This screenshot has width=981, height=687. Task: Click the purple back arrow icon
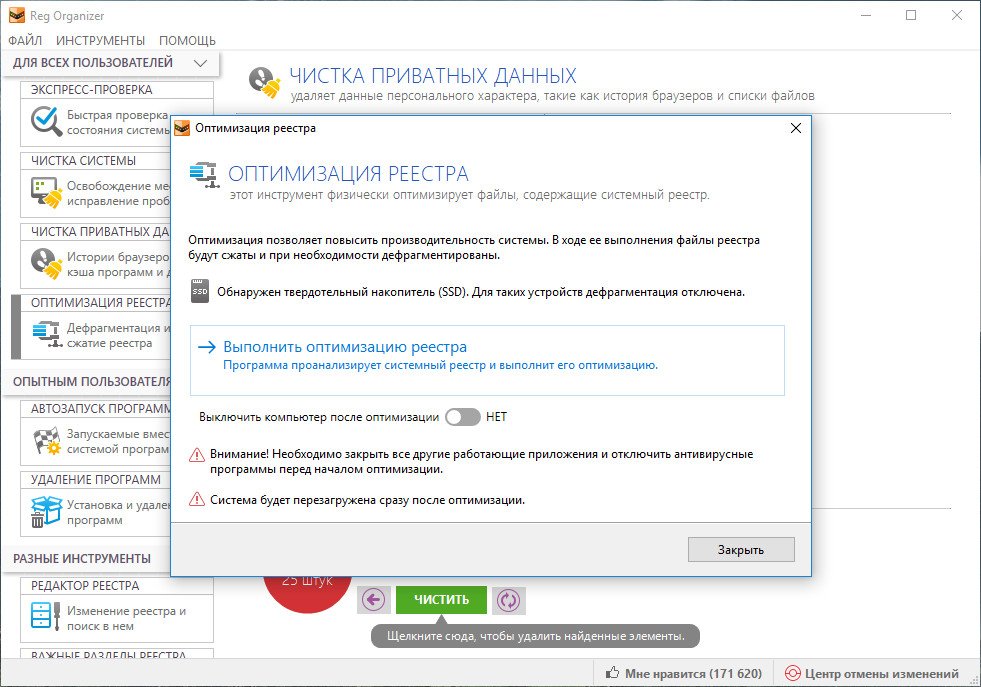[373, 600]
